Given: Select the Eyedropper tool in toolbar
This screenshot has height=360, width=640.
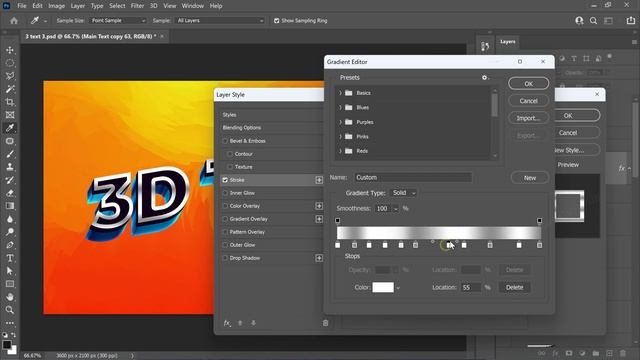Looking at the screenshot, I should click(10, 128).
